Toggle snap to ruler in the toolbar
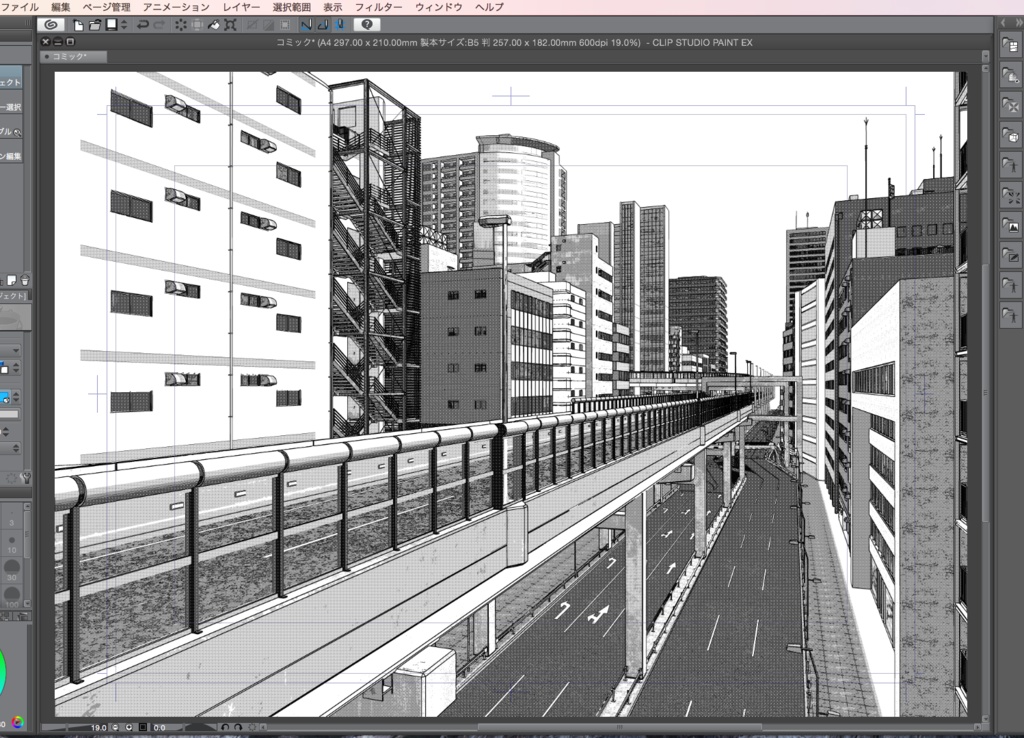 coord(306,25)
